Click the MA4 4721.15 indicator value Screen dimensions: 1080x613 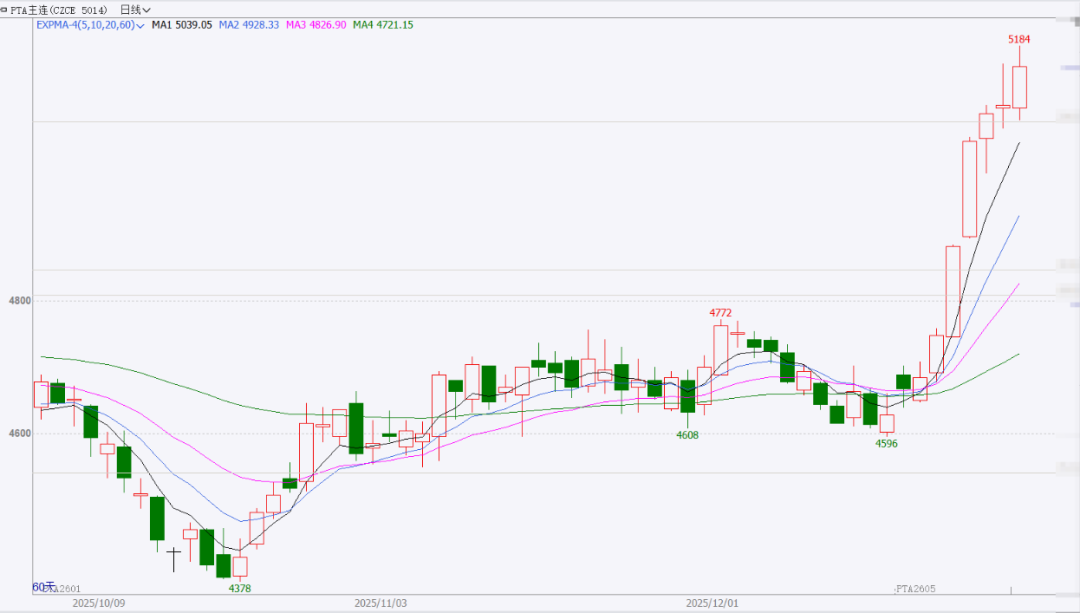[x=383, y=25]
